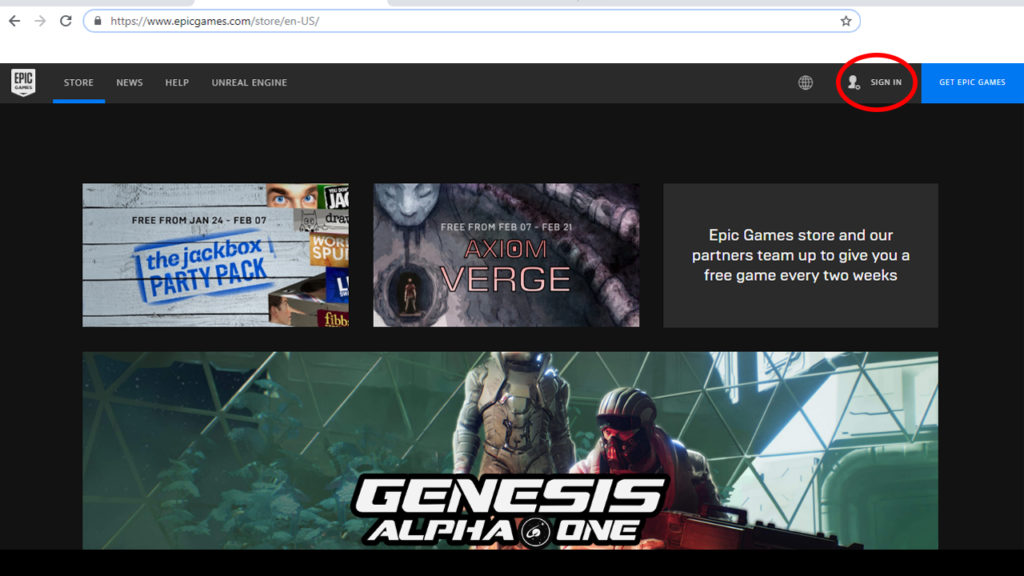Click the Sign In text link
Screen dimensions: 1024x576
pos(885,83)
